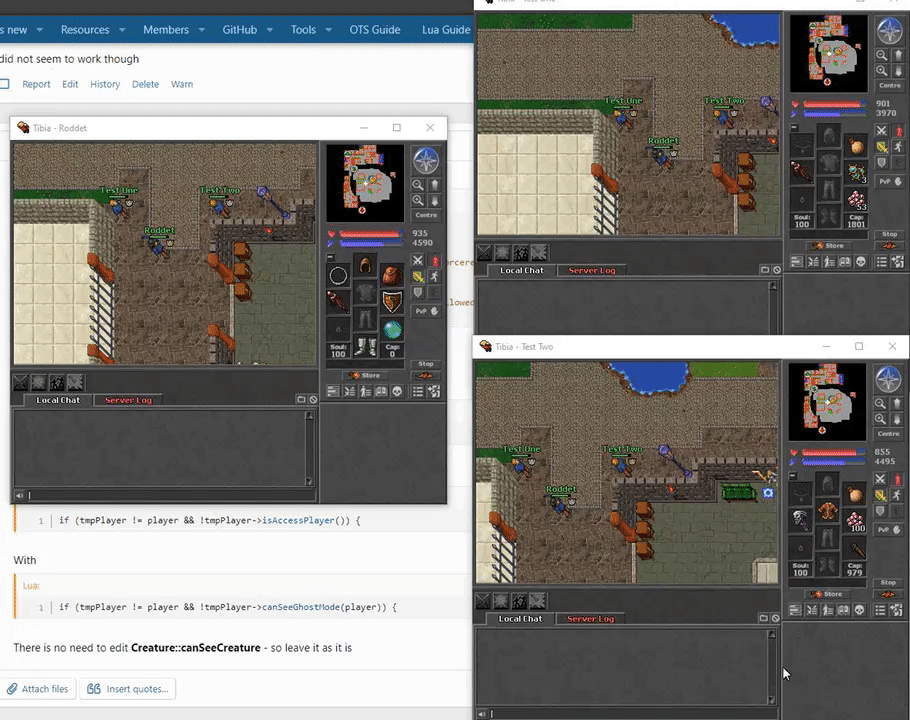Click the armor slot in the Test Two inventory
This screenshot has height=720, width=910.
click(828, 511)
